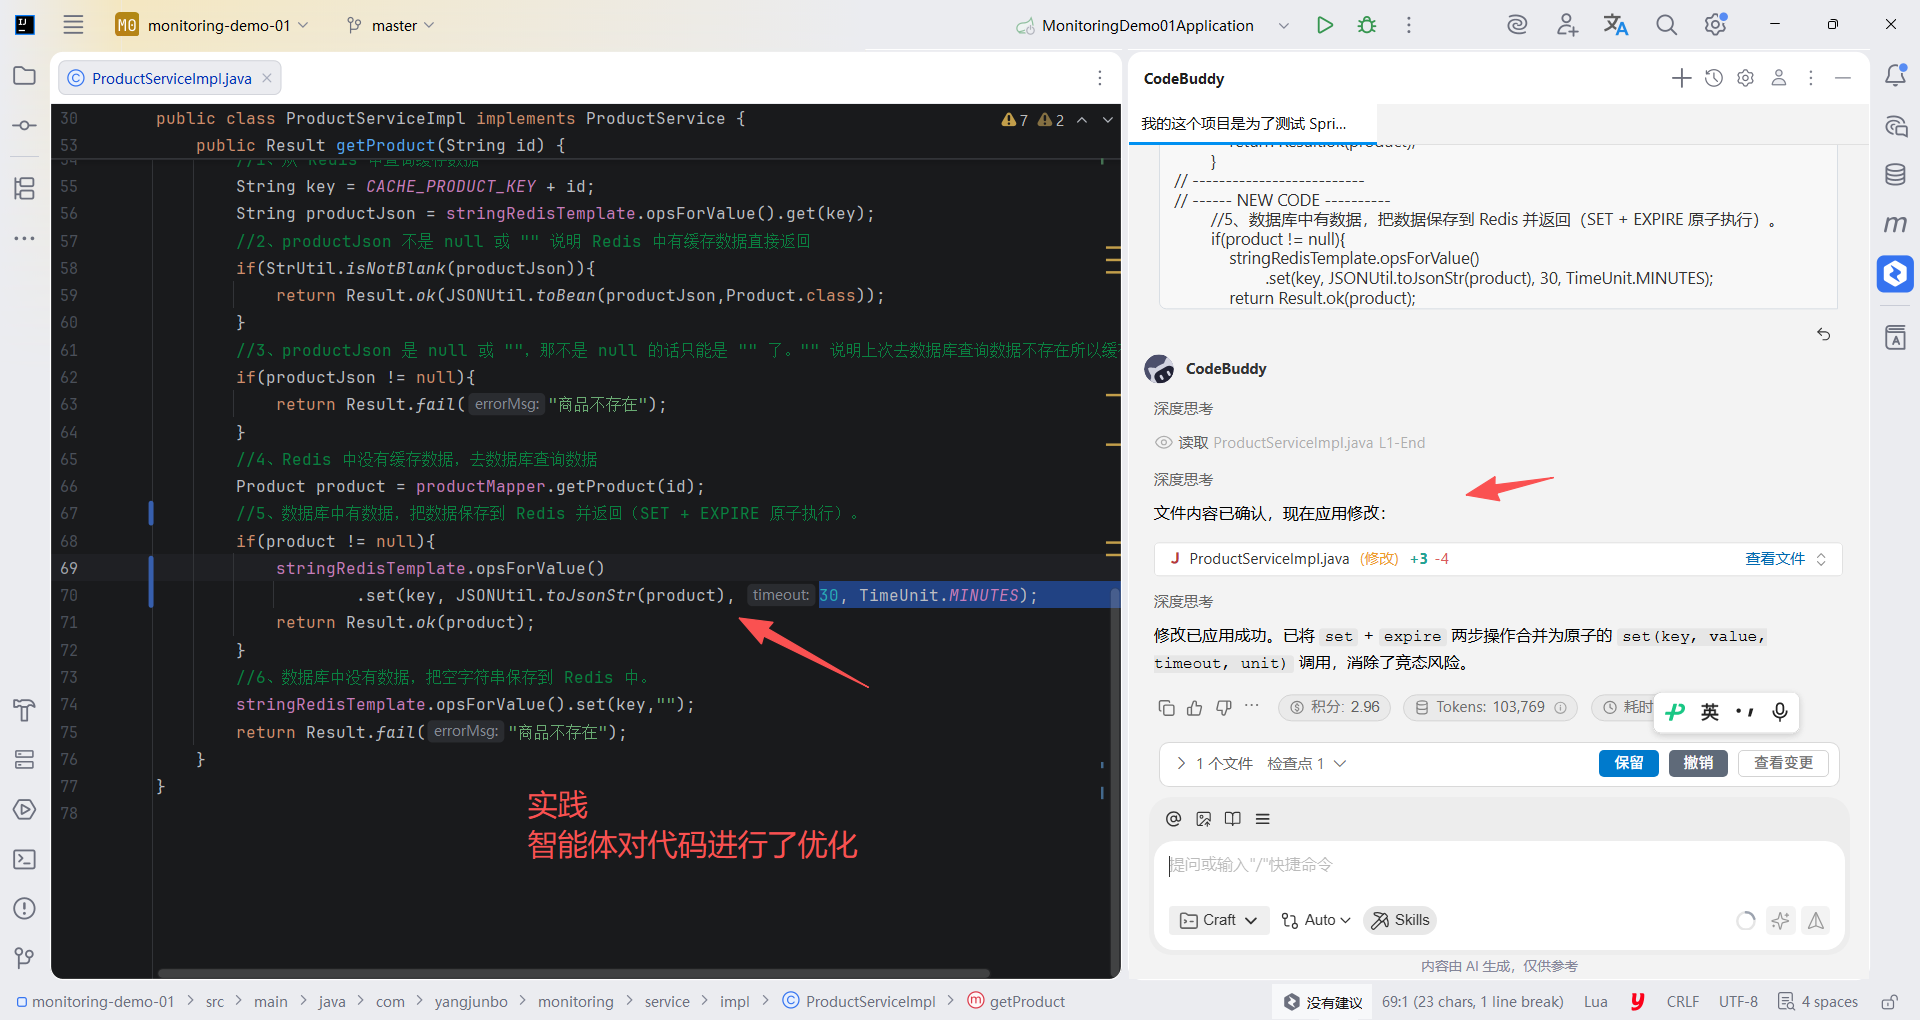1920x1020 pixels.
Task: Expand ProductServiceImpl.java diff card
Action: pos(1821,559)
